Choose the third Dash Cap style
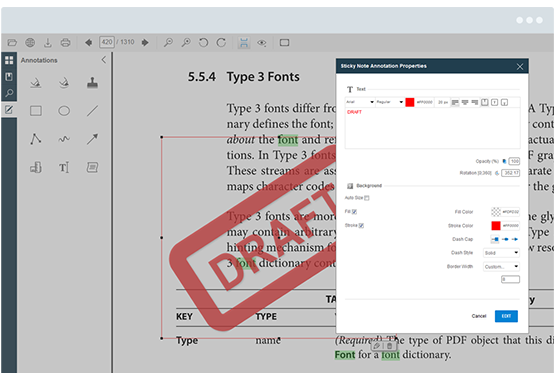 tap(515, 240)
